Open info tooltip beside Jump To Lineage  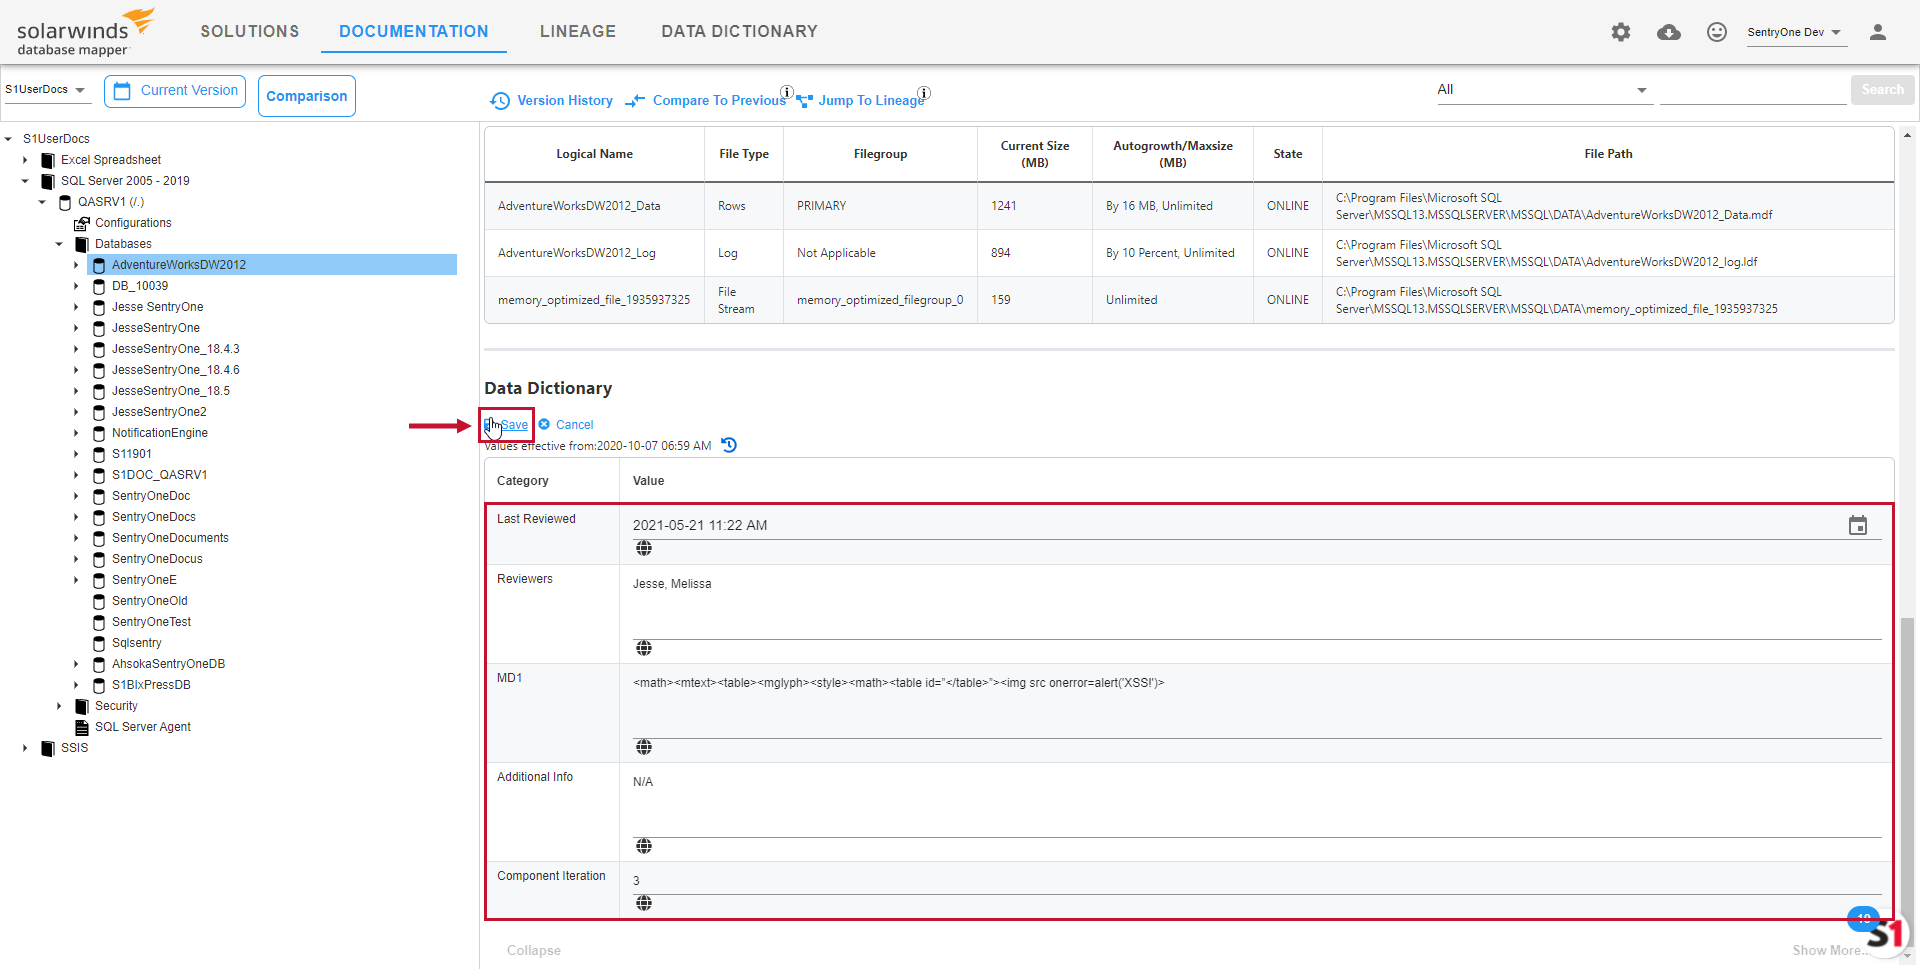pos(924,92)
